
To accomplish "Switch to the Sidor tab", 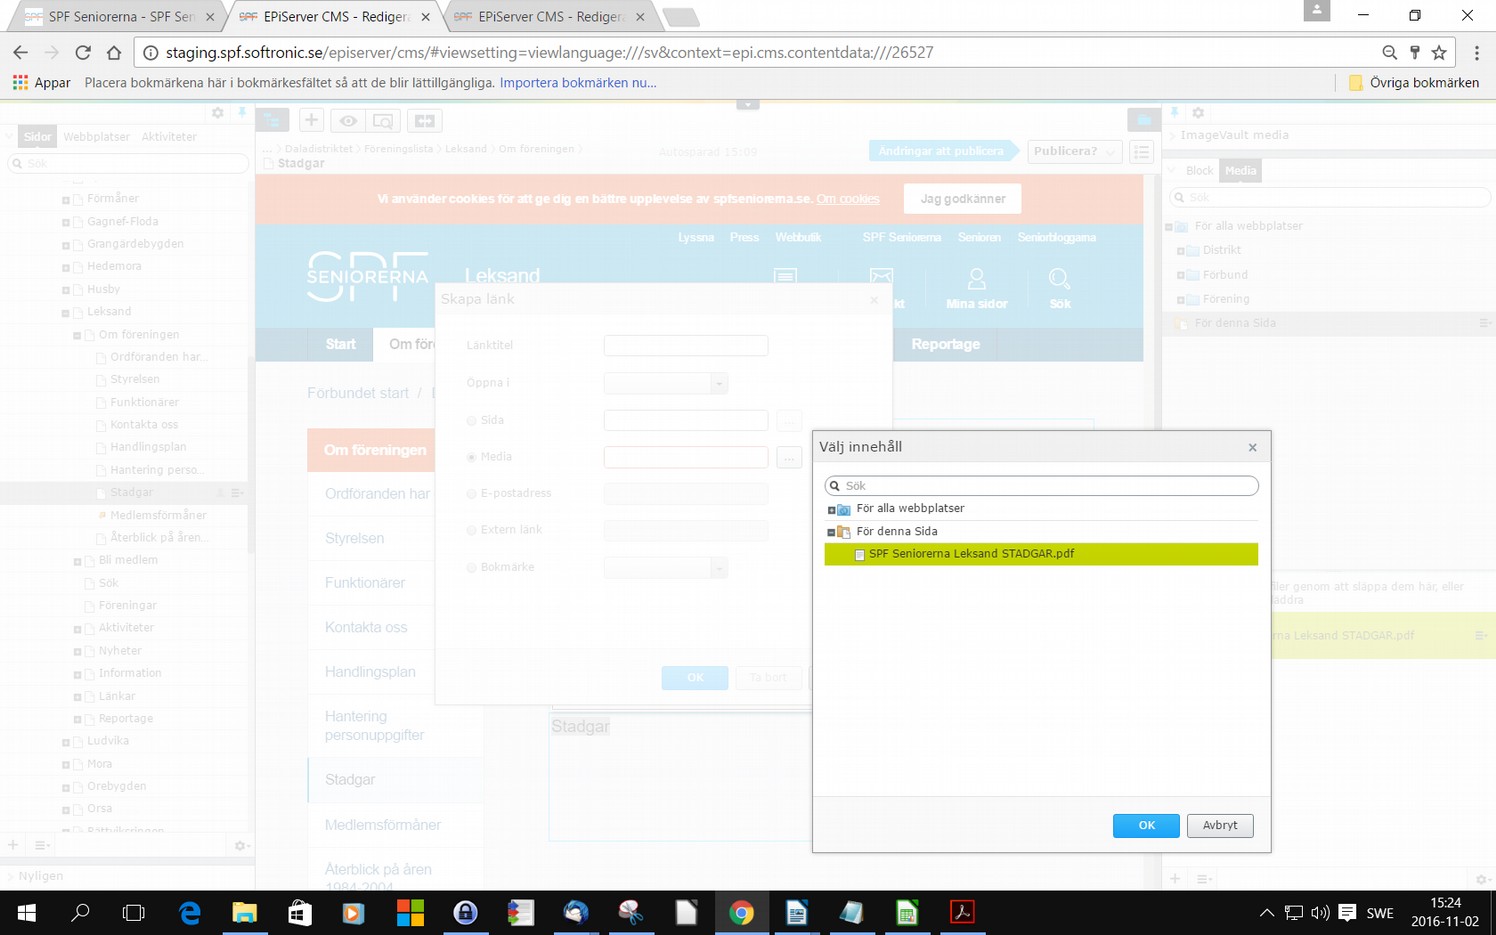I will [x=37, y=137].
